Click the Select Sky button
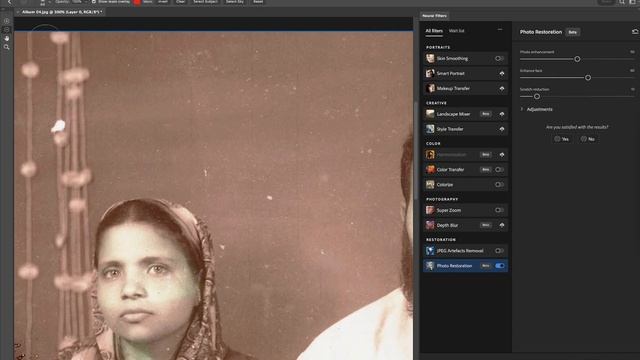The height and width of the screenshot is (360, 640). (x=235, y=2)
